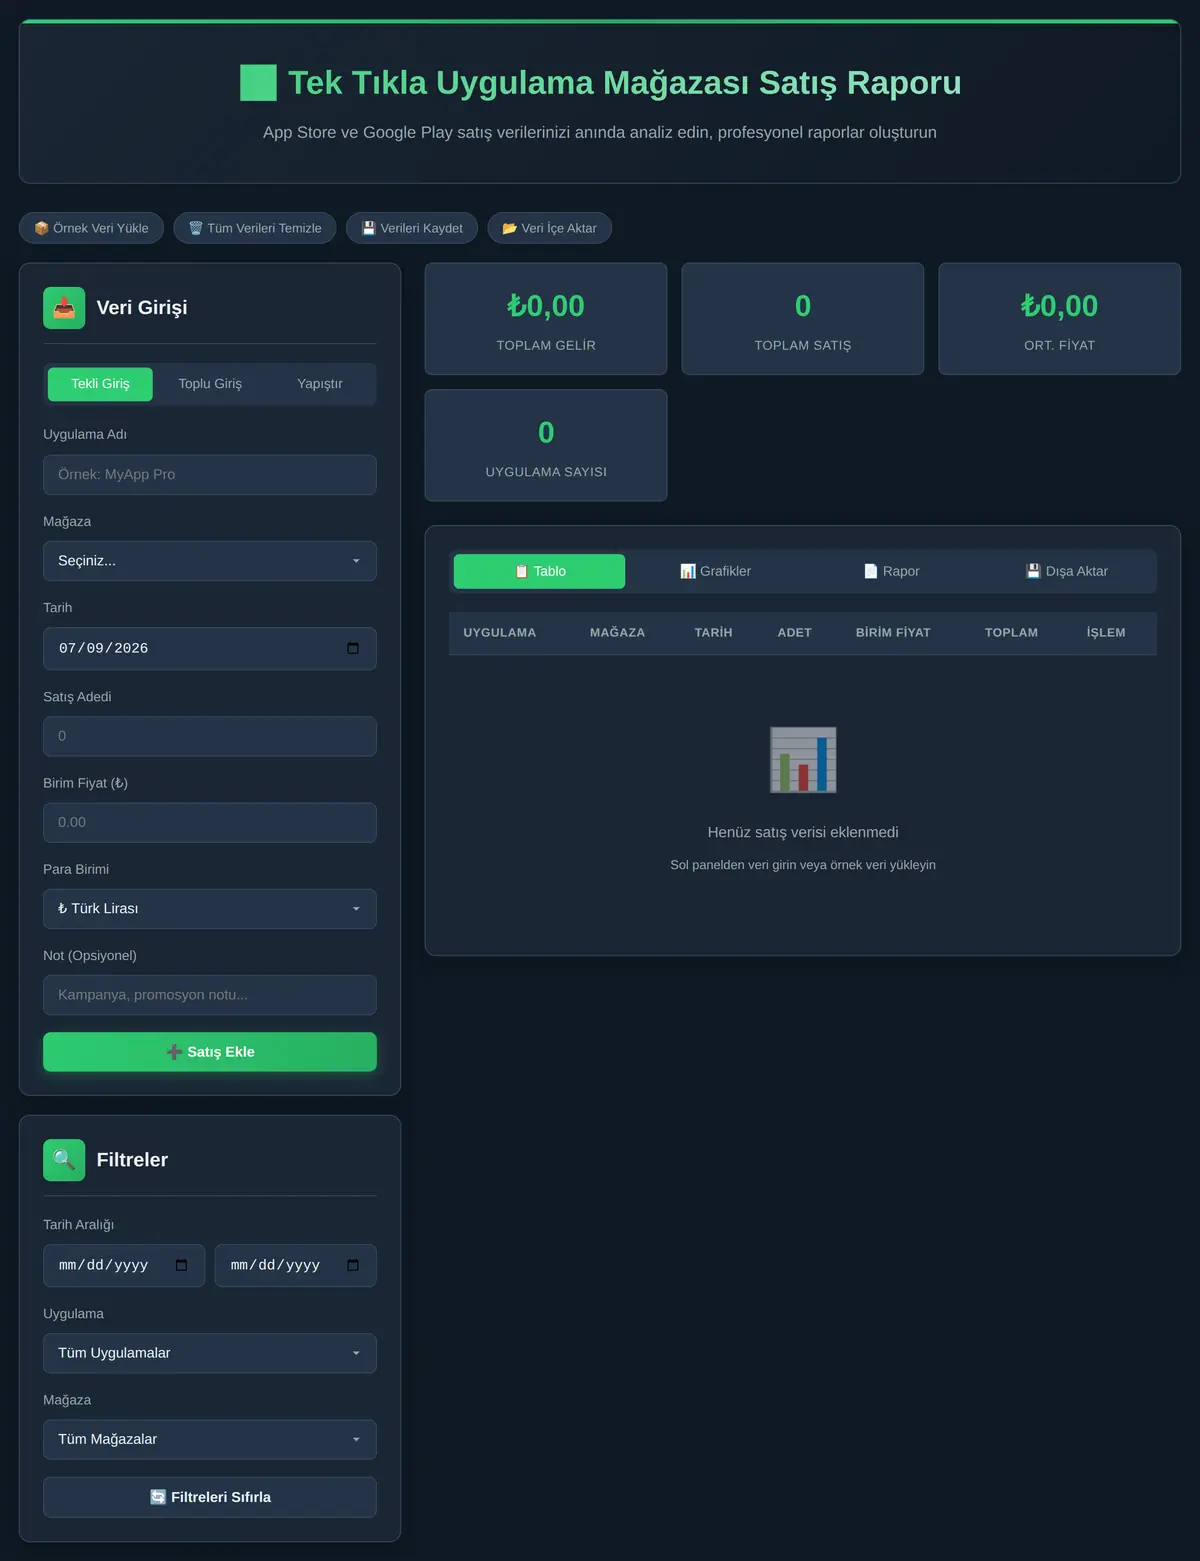Expand the Tüm Mağazalar filter dropdown

(x=210, y=1440)
